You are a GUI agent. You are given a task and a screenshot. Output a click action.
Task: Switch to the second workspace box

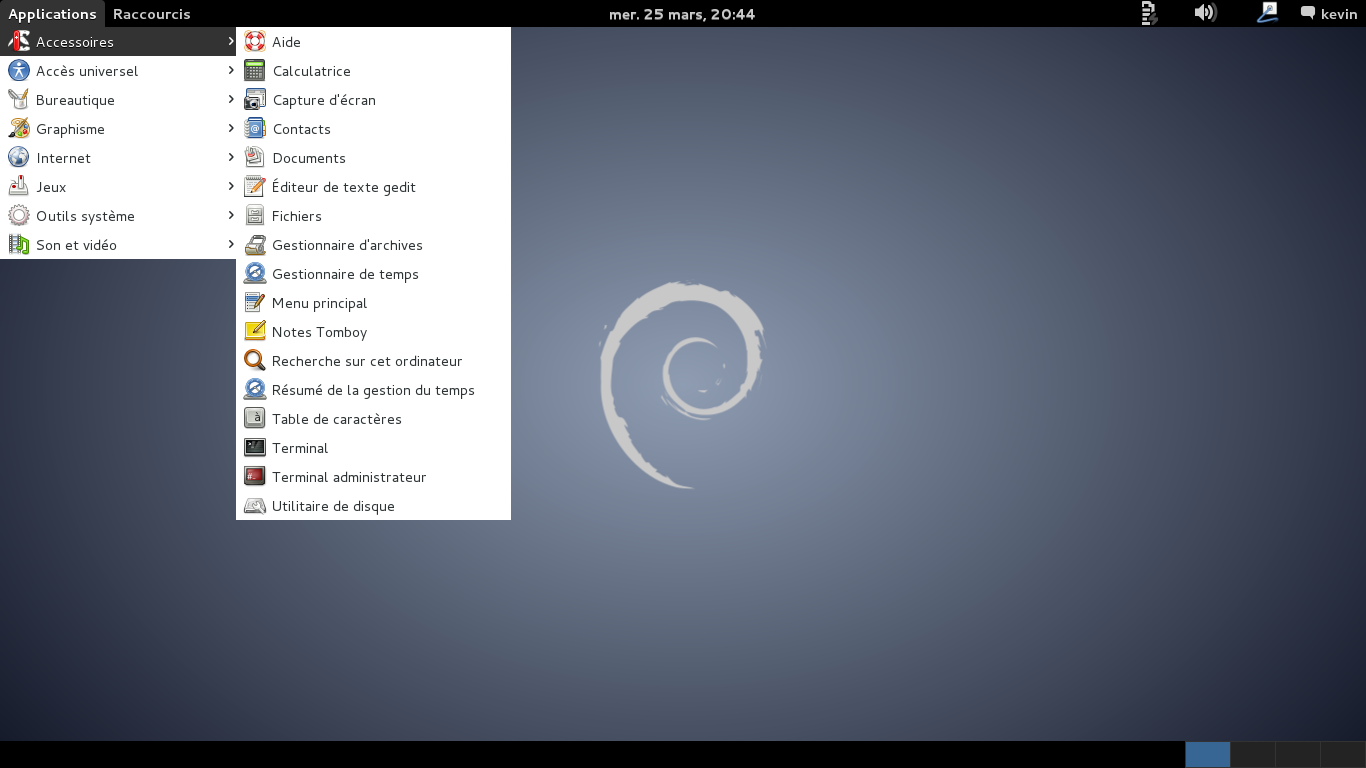(x=1252, y=754)
